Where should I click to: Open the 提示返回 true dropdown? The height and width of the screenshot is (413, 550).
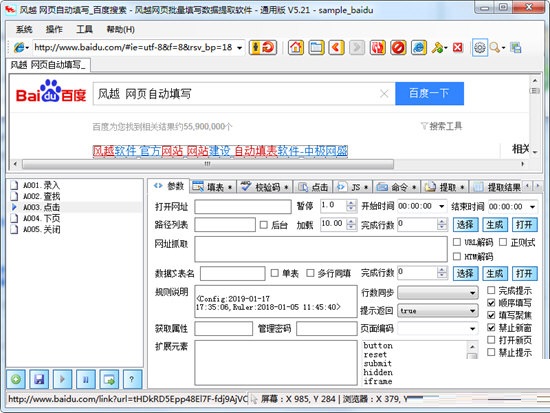472,311
